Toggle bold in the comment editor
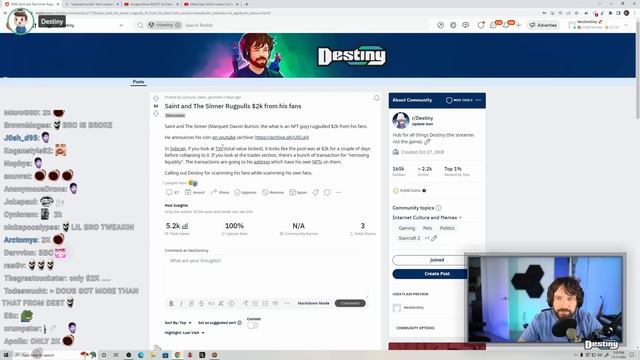640x360 pixels. (x=171, y=303)
